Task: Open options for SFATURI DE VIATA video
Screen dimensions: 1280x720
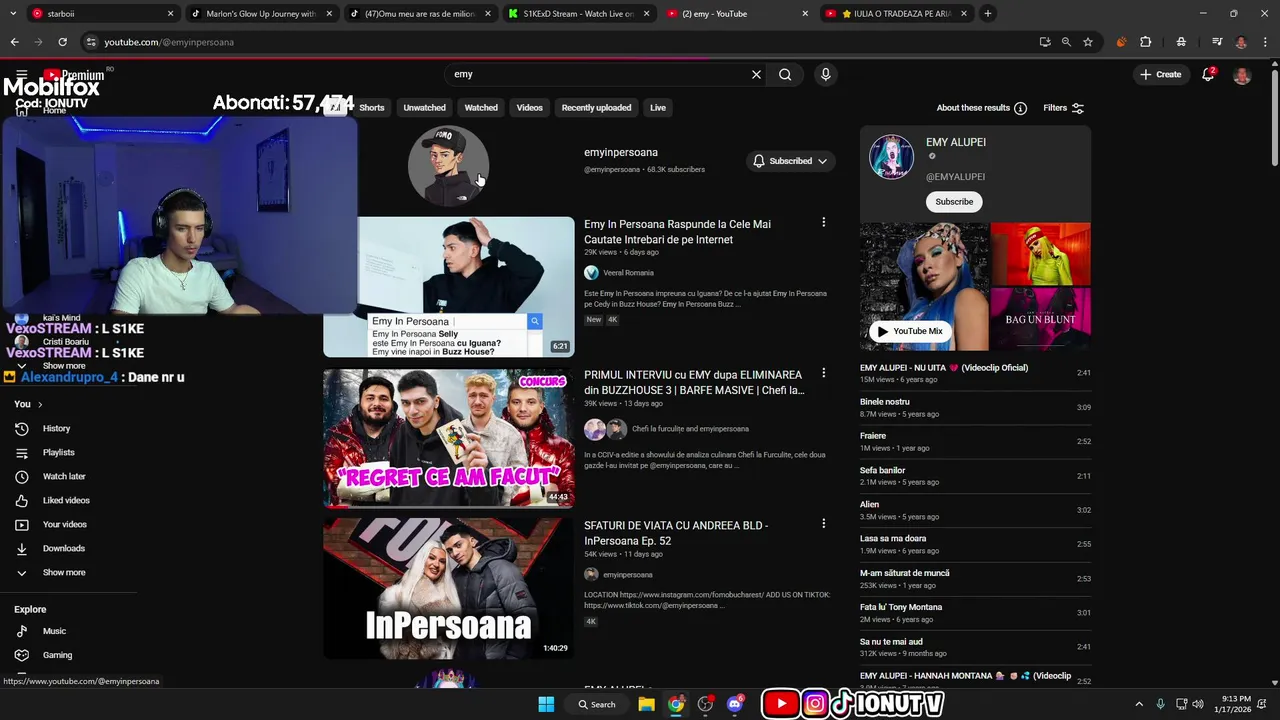Action: 823,523
